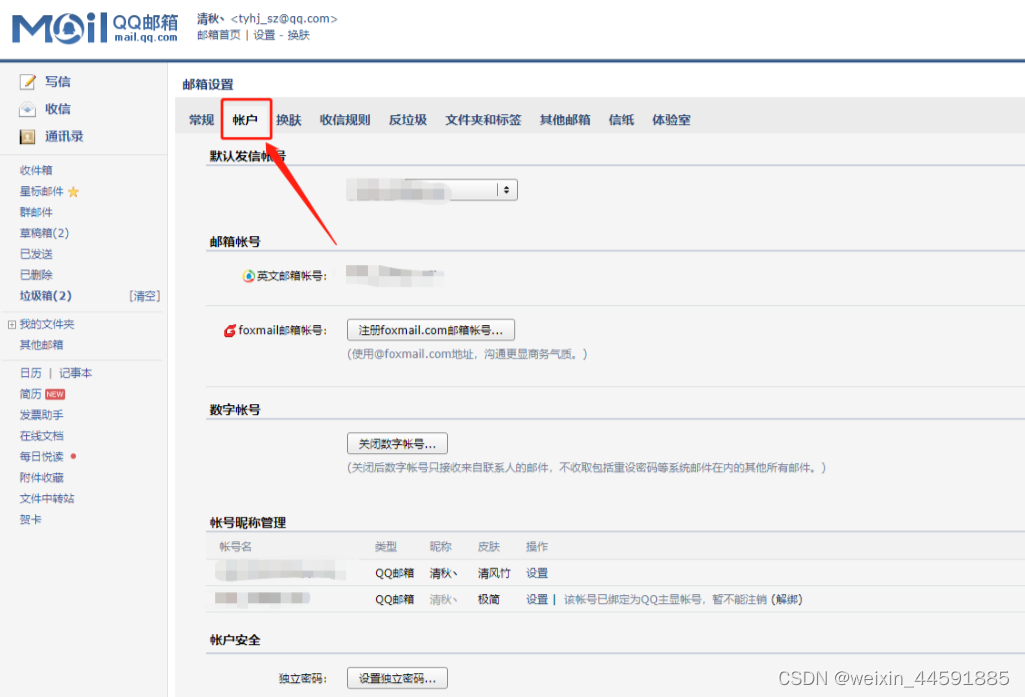Click 设置独立密码 button
Viewport: 1025px width, 697px height.
coord(396,678)
